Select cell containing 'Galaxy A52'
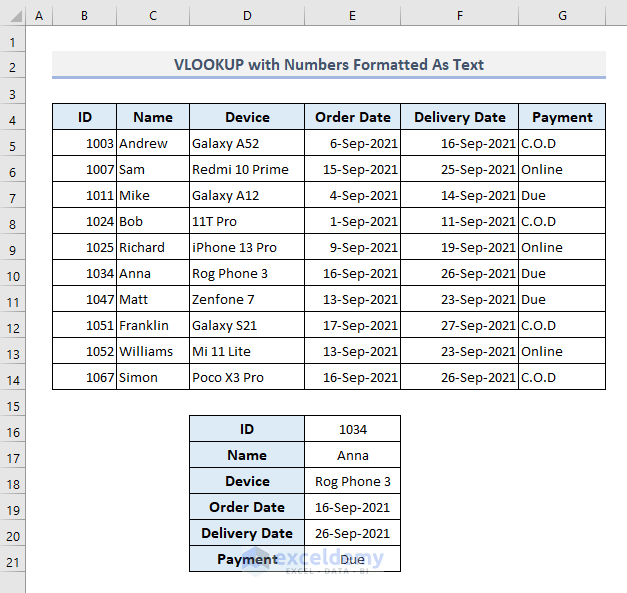Screen dimensions: 627x593 247,143
